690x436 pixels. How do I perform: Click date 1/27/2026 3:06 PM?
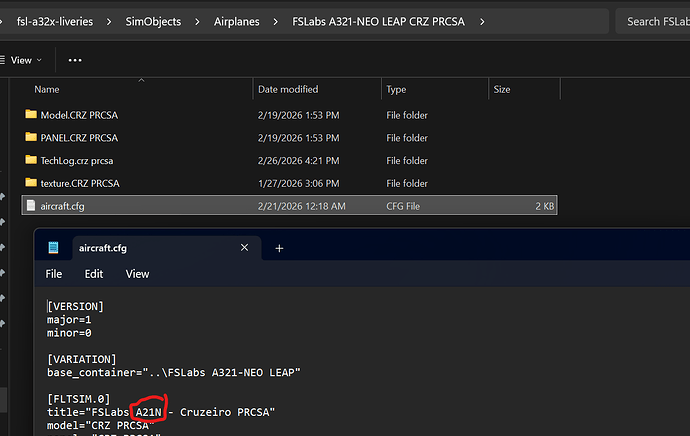pos(298,183)
